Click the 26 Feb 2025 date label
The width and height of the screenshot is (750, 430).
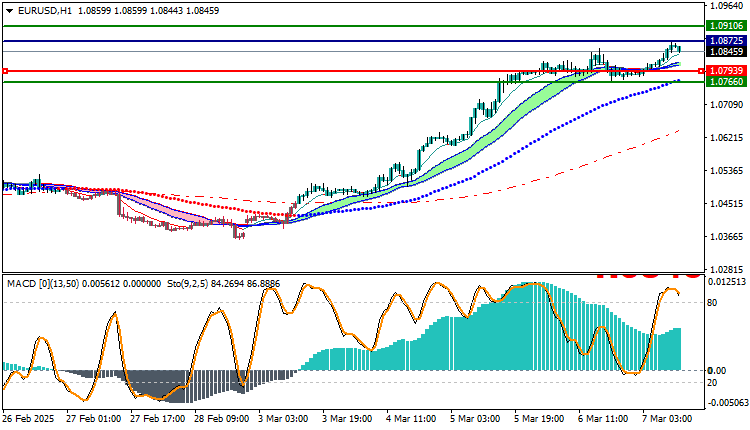click(29, 419)
